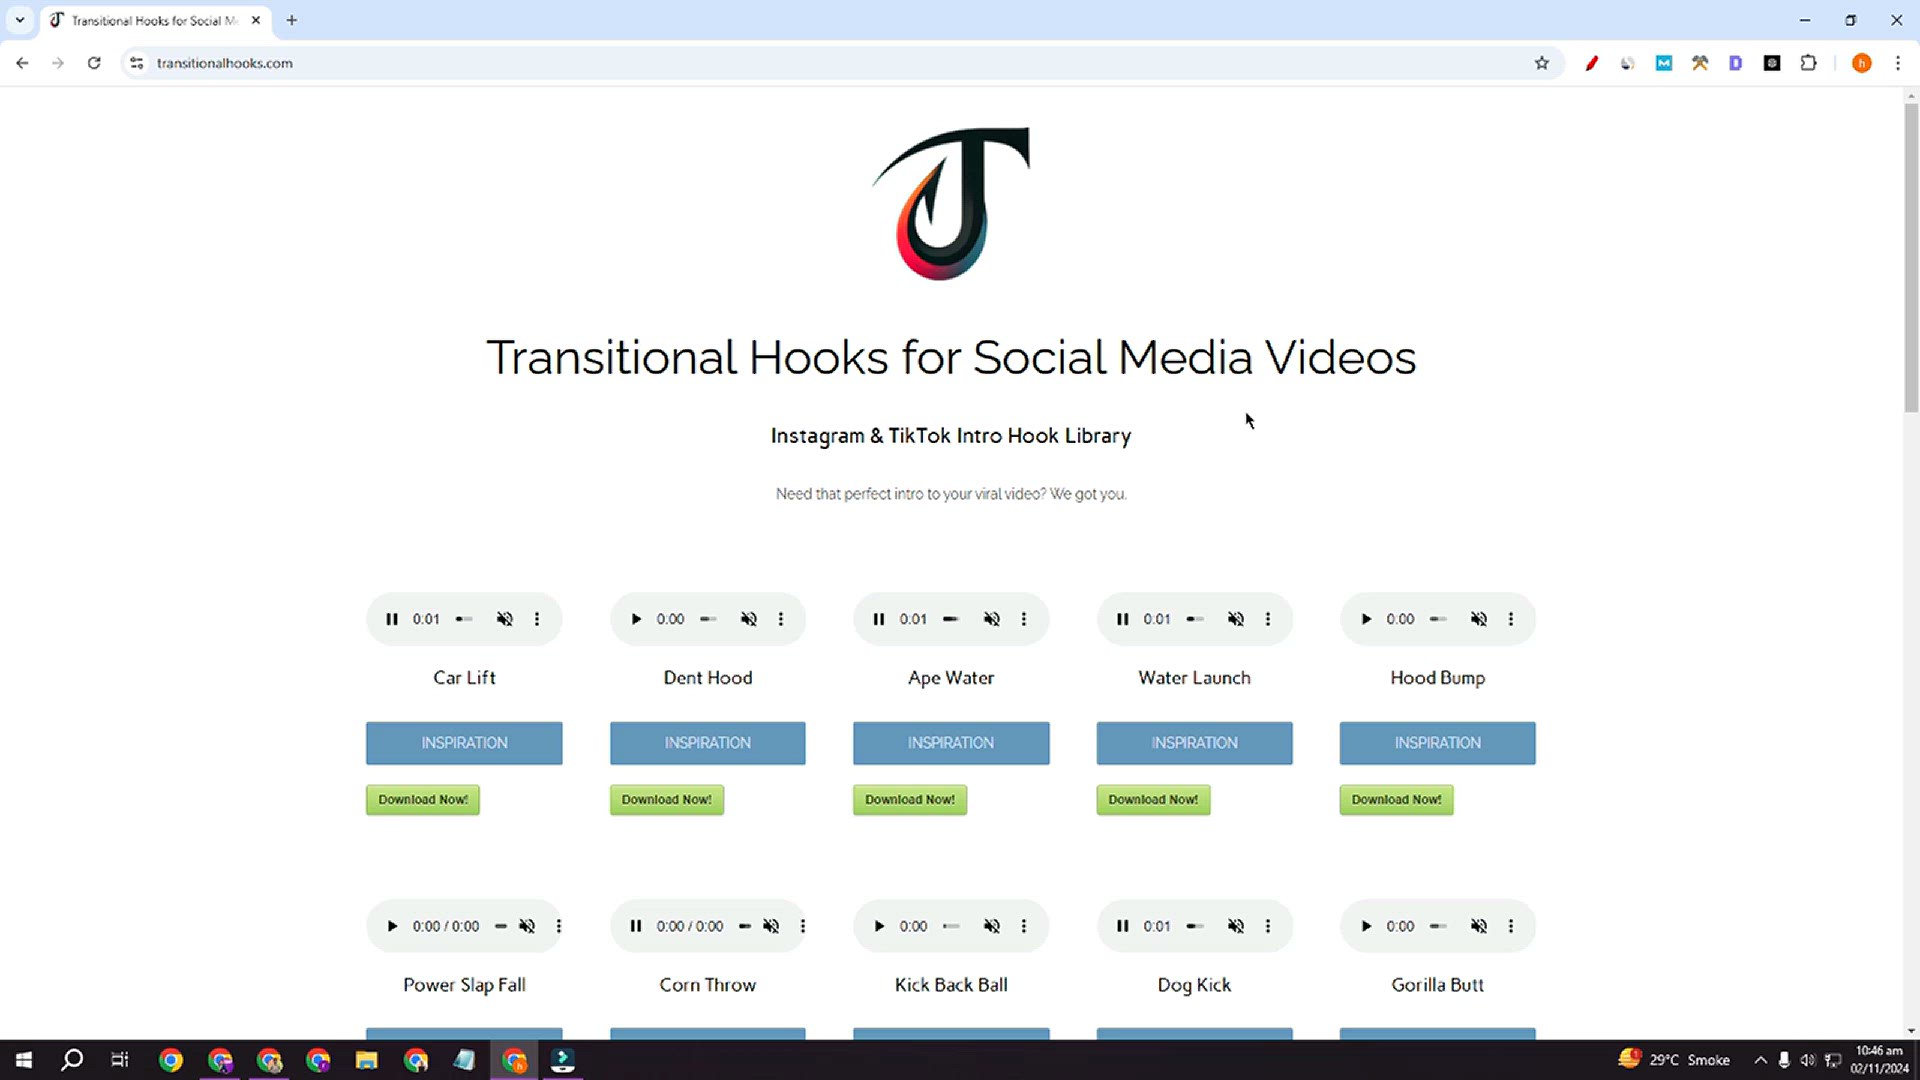Unmute the Dog Kick player
This screenshot has width=1920, height=1080.
[x=1236, y=926]
